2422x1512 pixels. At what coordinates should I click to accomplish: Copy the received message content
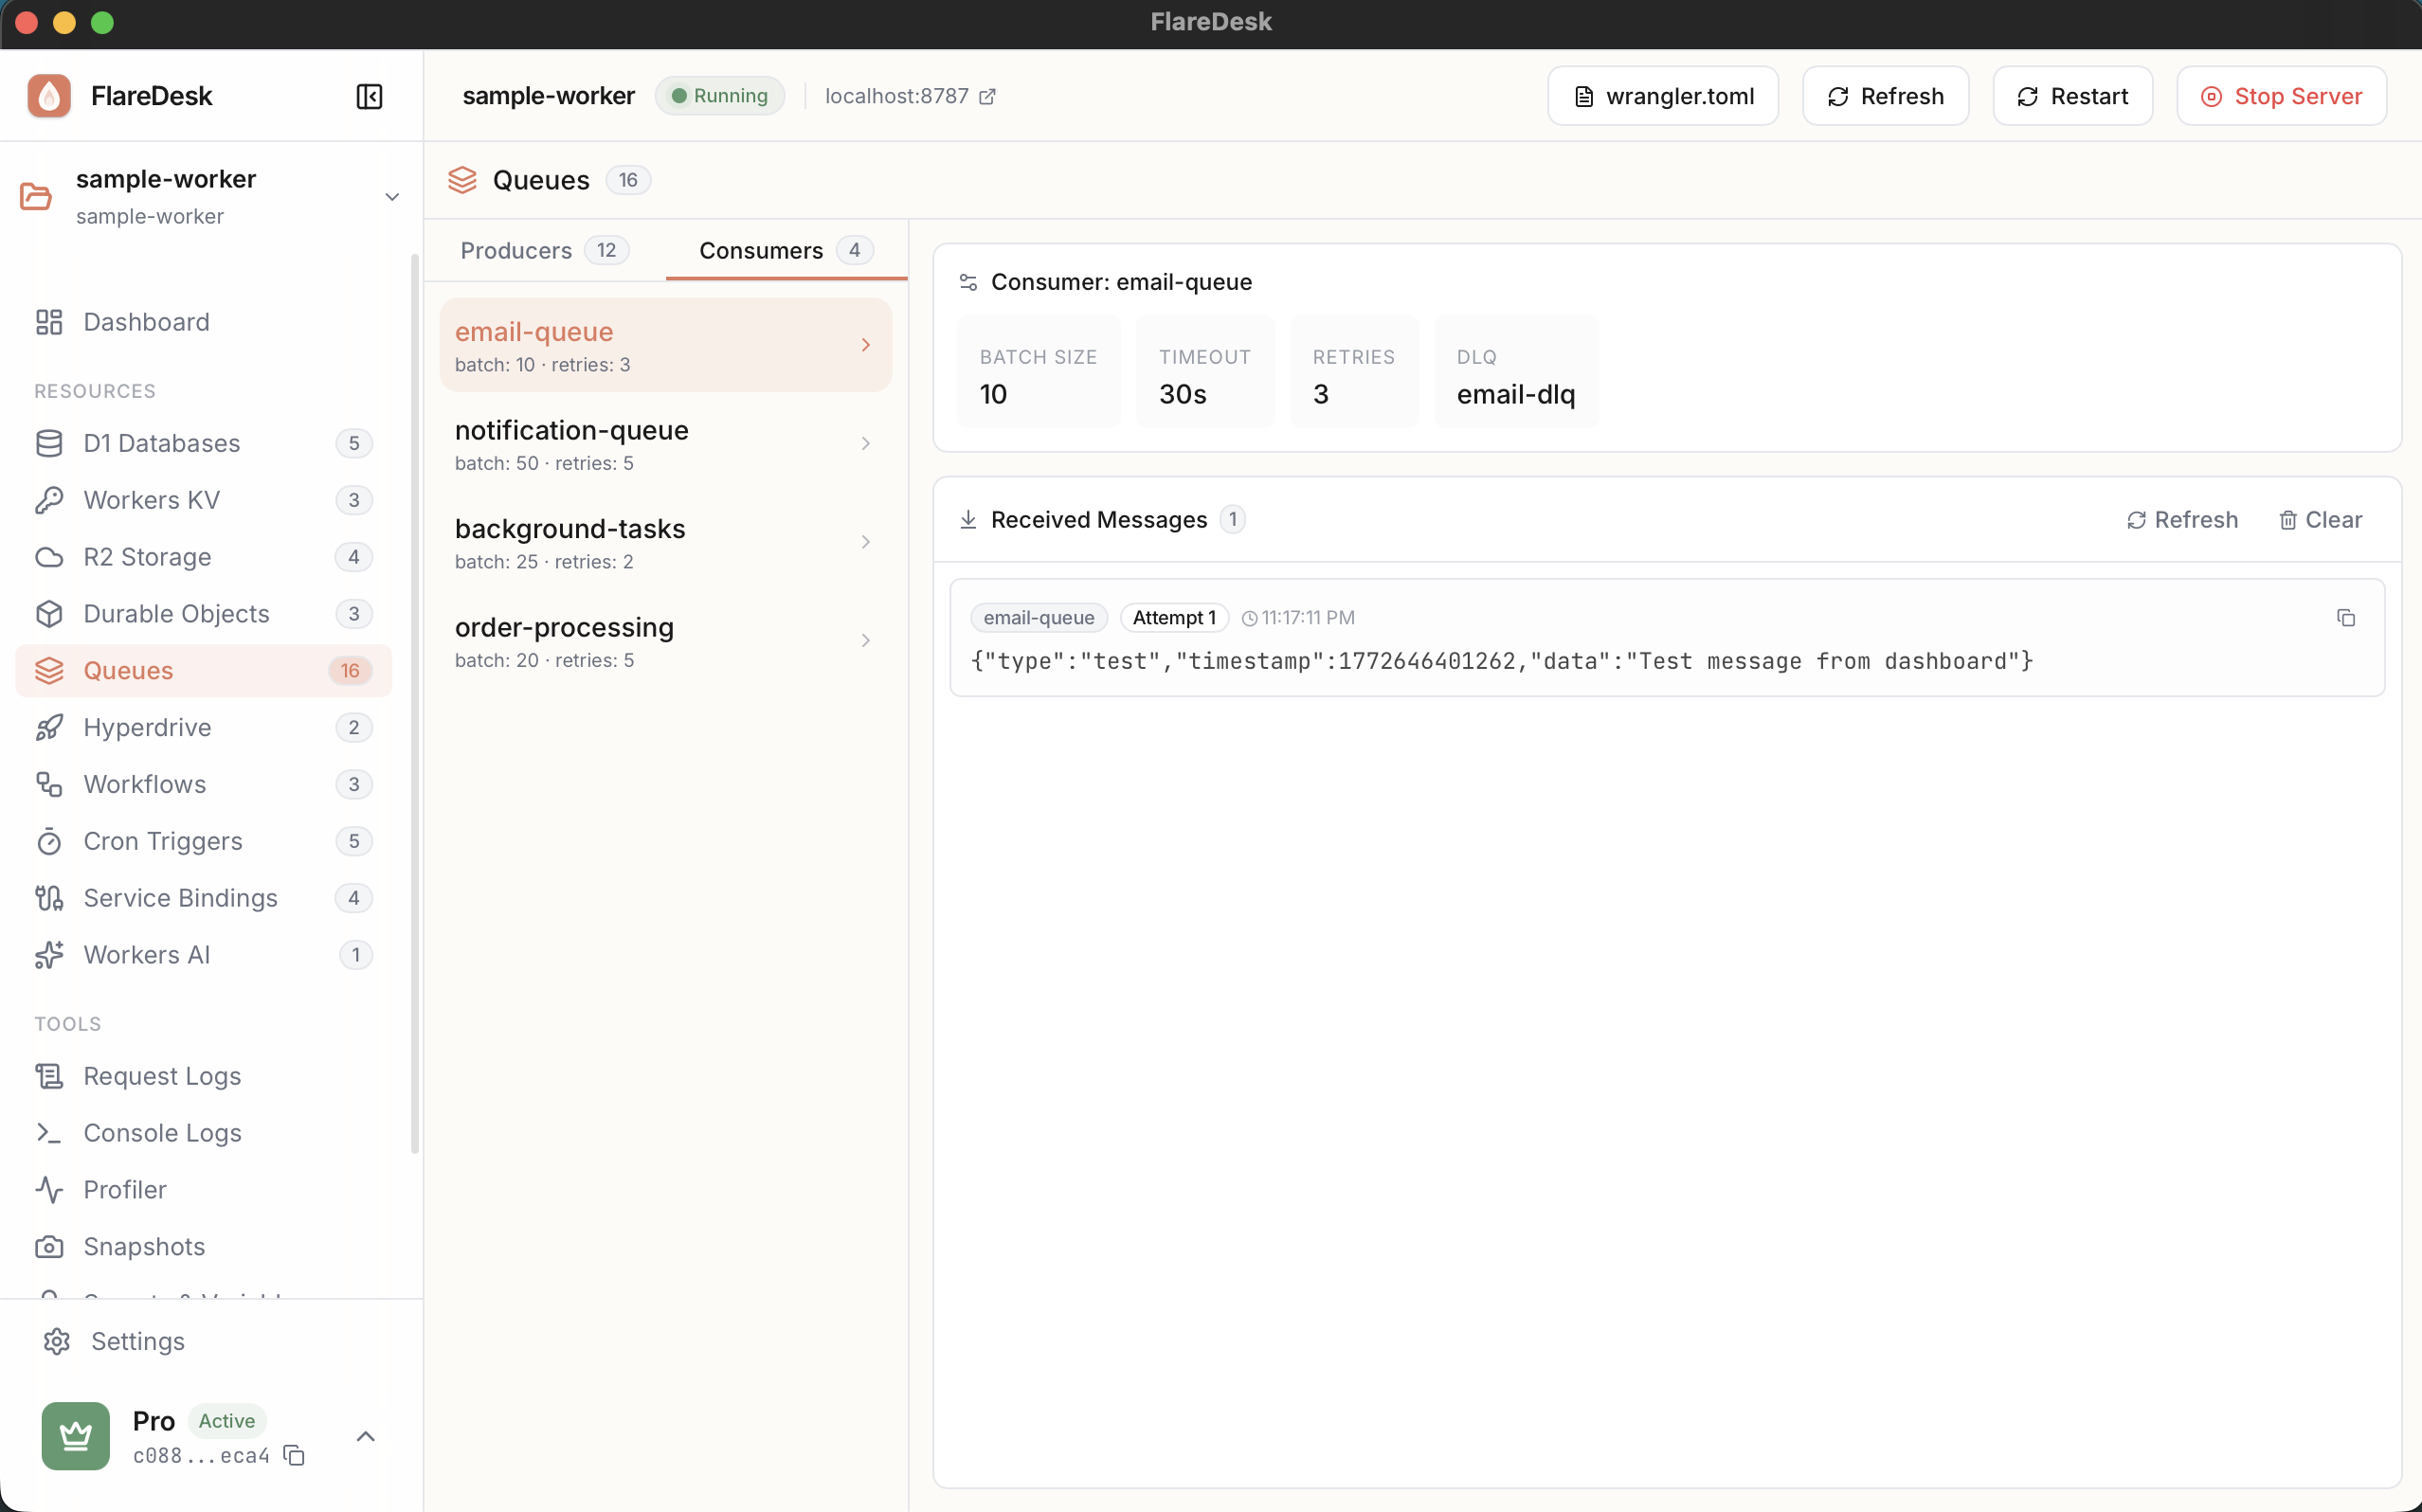click(2345, 618)
